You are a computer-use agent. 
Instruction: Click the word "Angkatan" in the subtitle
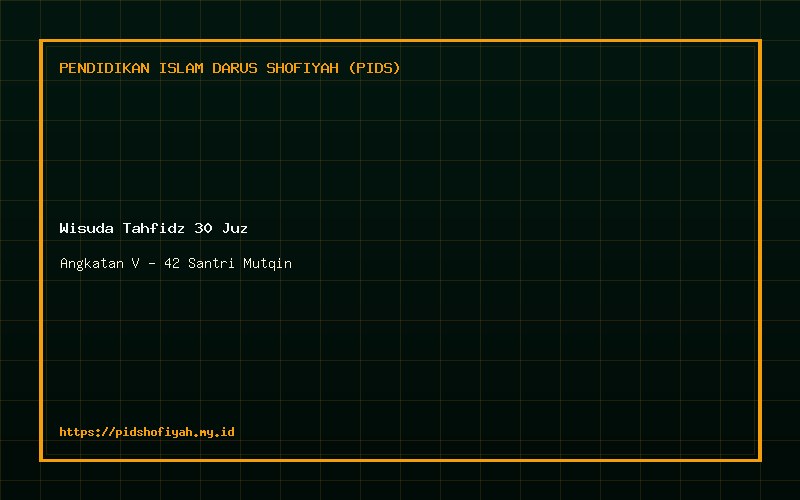click(x=92, y=264)
